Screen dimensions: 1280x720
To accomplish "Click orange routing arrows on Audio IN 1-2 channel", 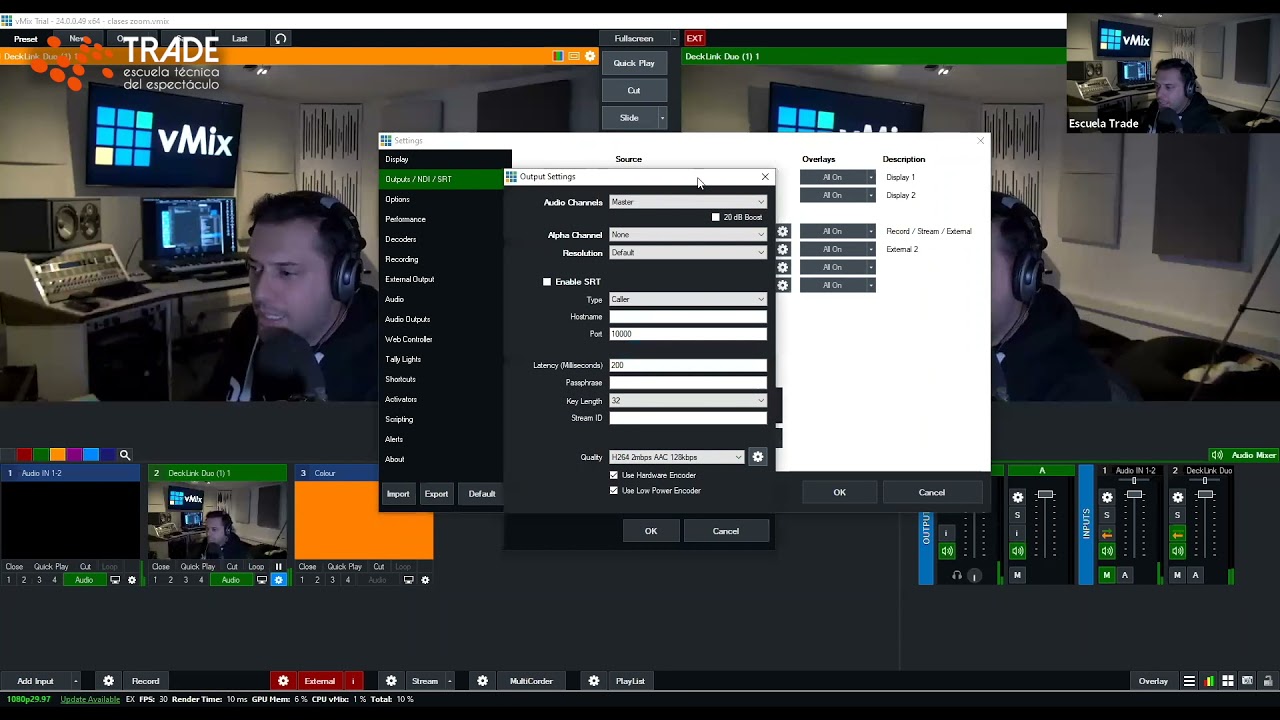I will [1107, 534].
